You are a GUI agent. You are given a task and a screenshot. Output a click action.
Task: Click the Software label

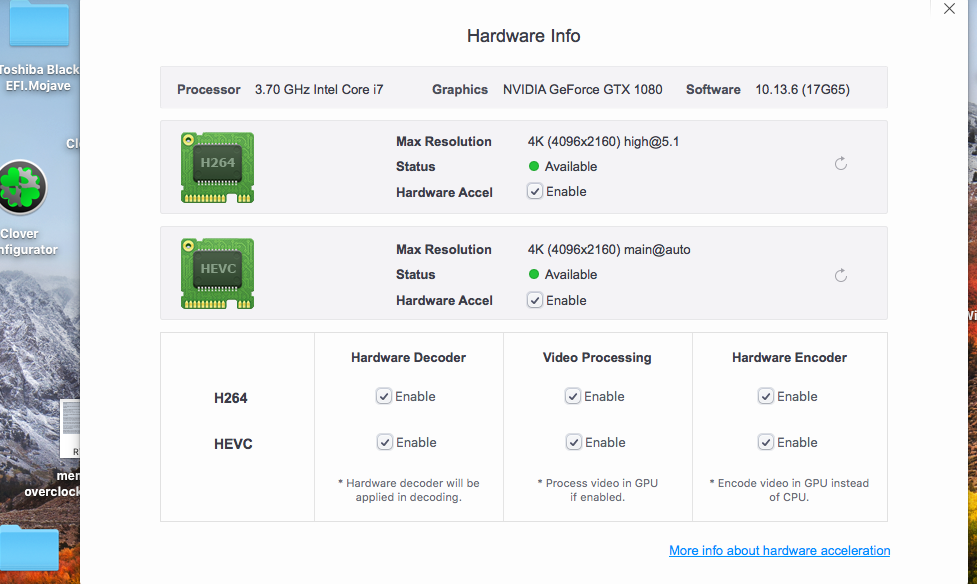click(x=713, y=90)
